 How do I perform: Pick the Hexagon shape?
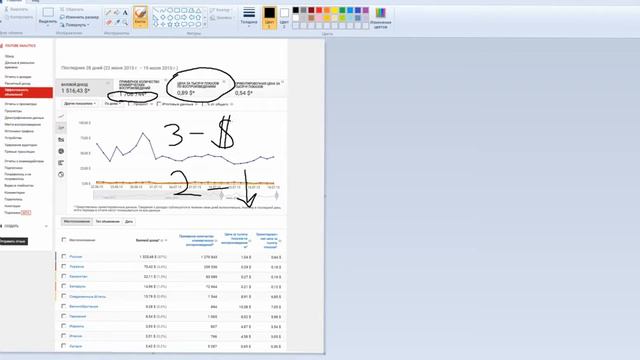(x=177, y=18)
